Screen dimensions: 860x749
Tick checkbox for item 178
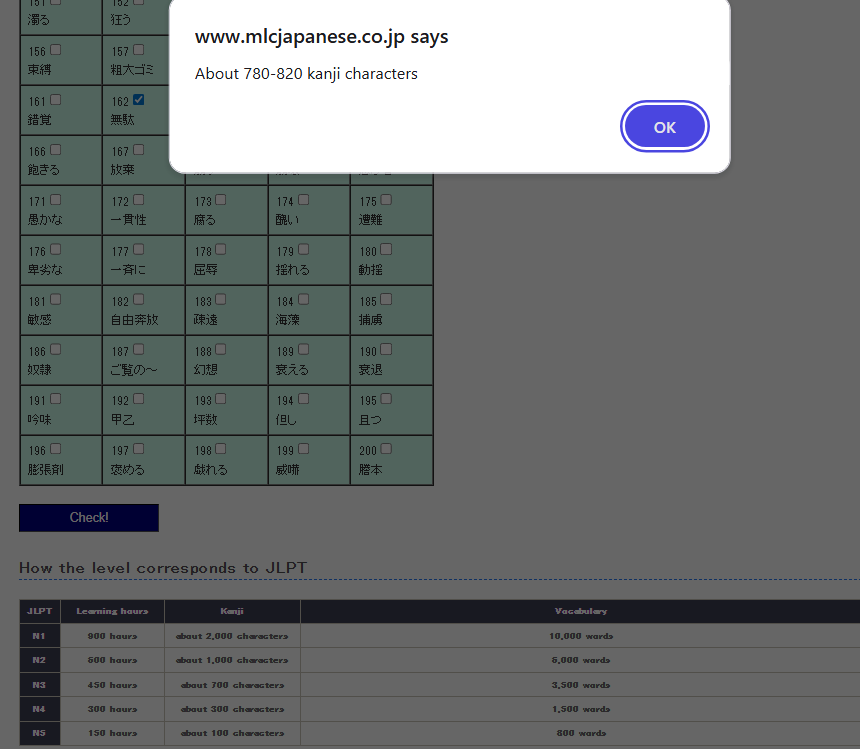coord(220,249)
